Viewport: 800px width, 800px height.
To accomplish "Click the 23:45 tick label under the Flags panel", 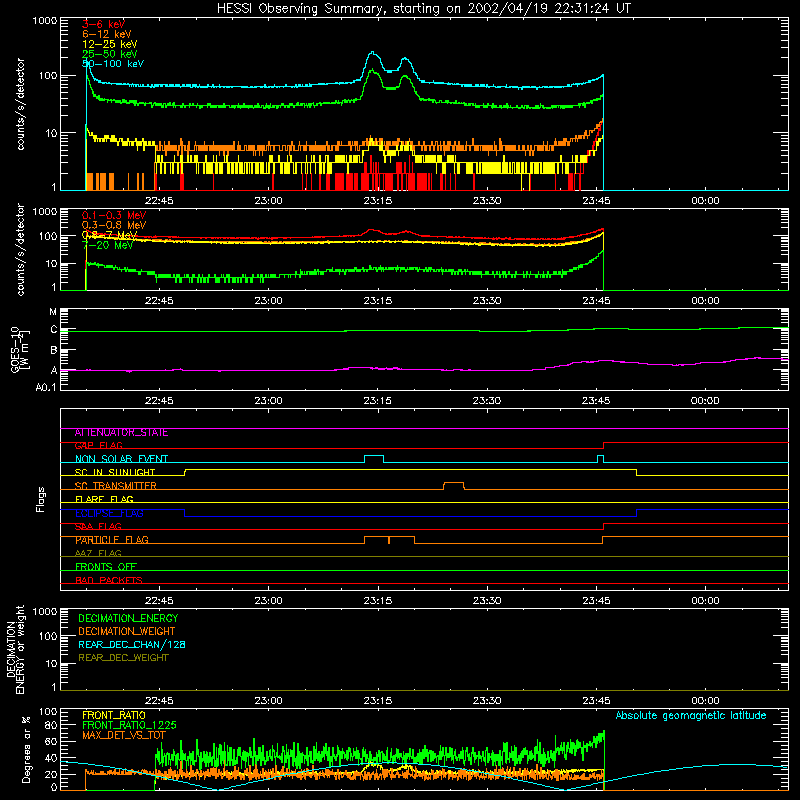I will click(596, 601).
